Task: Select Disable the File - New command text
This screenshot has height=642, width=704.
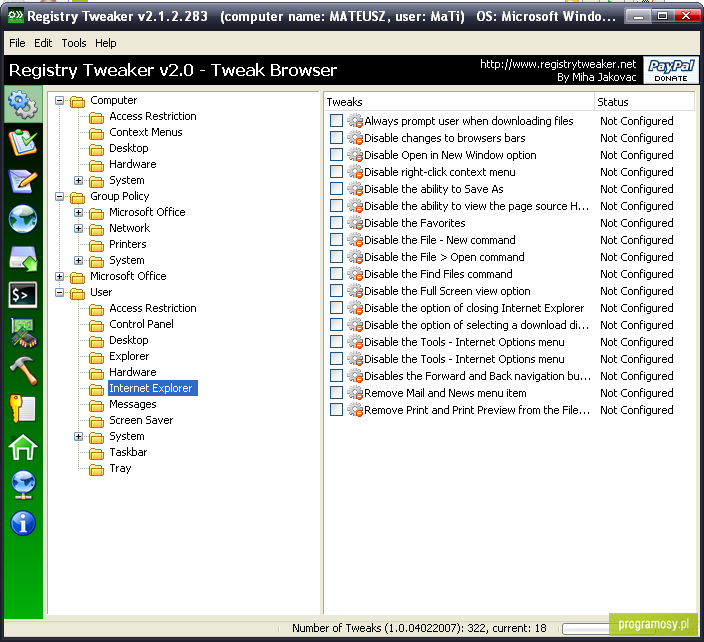Action: (440, 240)
